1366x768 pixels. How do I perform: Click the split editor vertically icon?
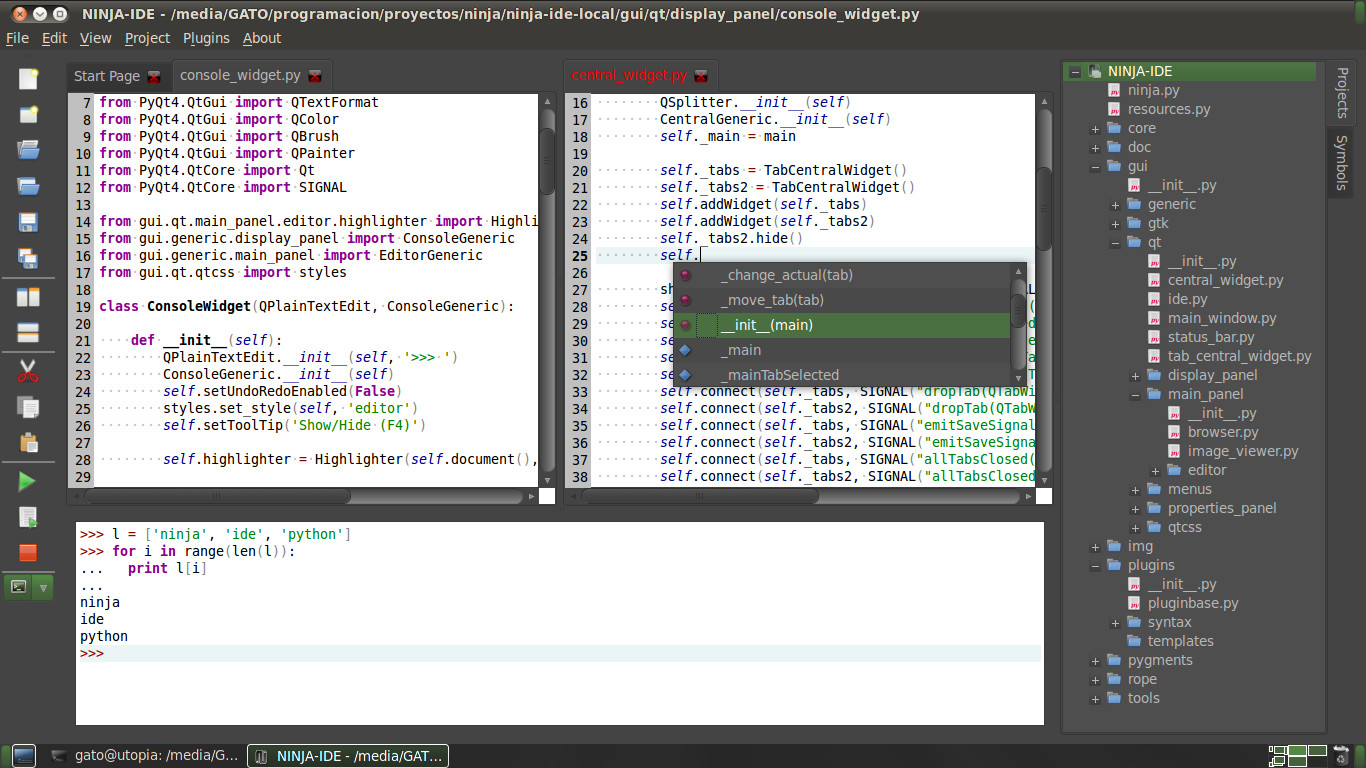[28, 296]
